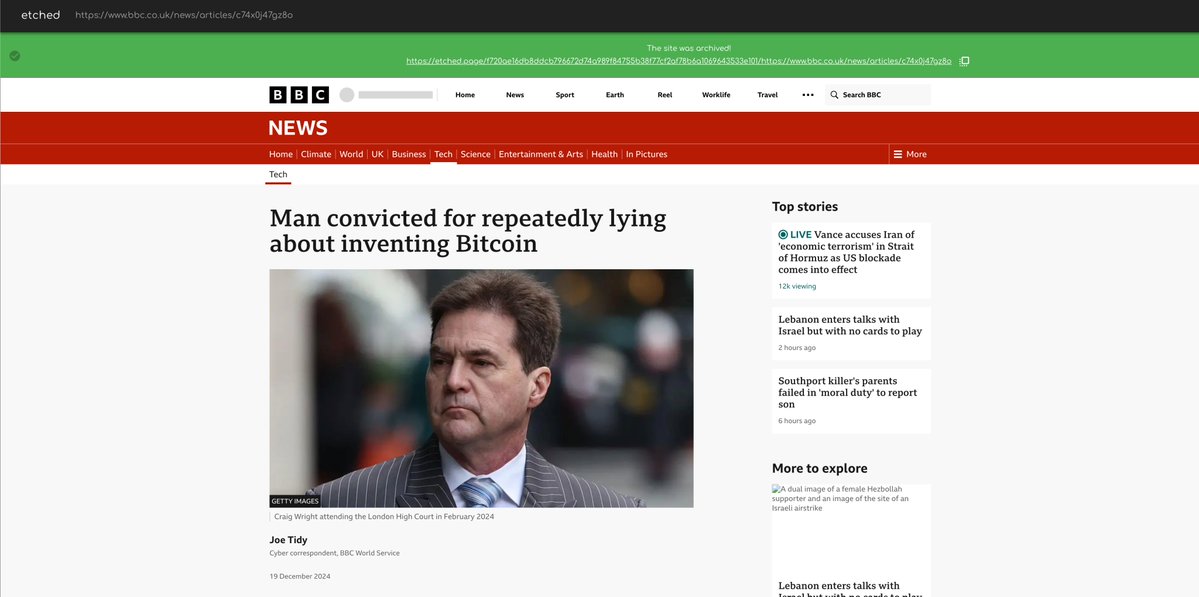Click the Search BBC input field
Screen dimensions: 1199x597
(878, 95)
